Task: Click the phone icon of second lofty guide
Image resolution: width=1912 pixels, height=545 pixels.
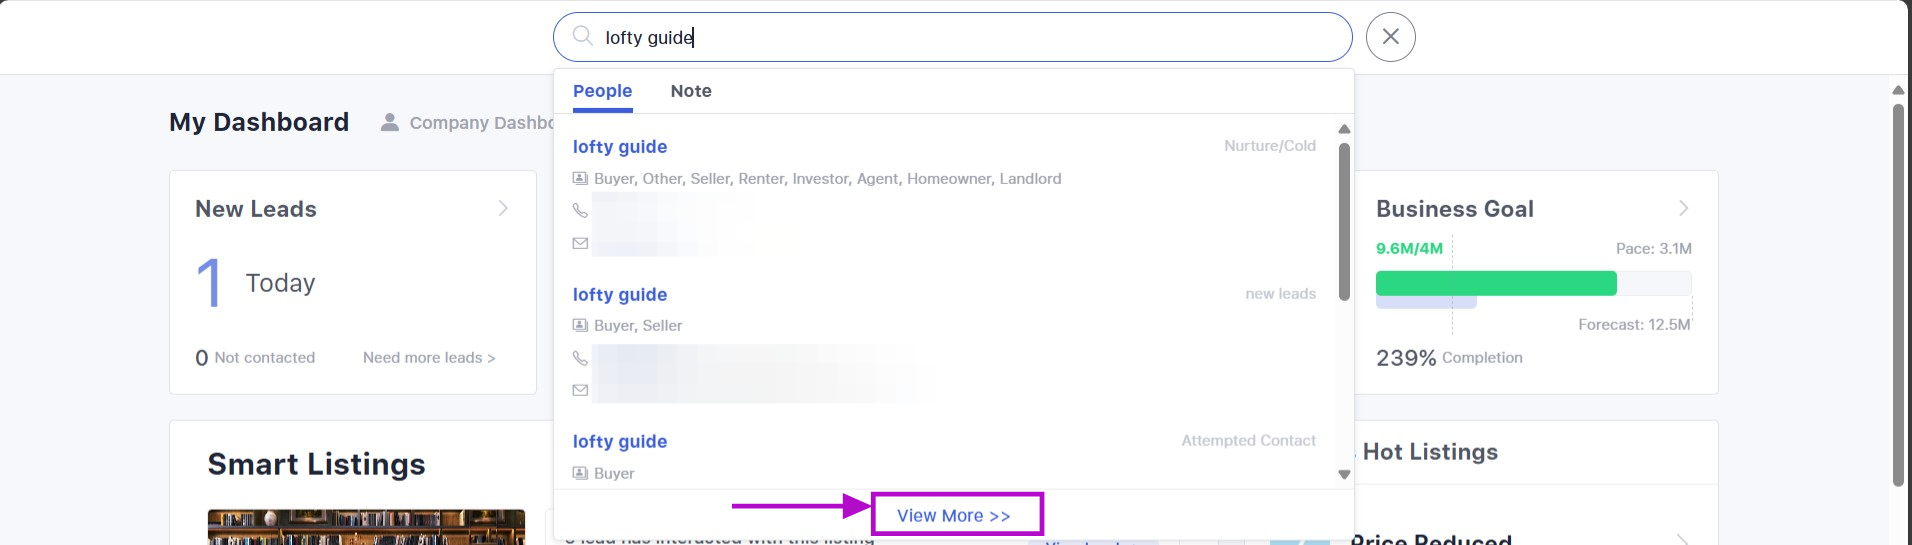Action: pyautogui.click(x=580, y=358)
